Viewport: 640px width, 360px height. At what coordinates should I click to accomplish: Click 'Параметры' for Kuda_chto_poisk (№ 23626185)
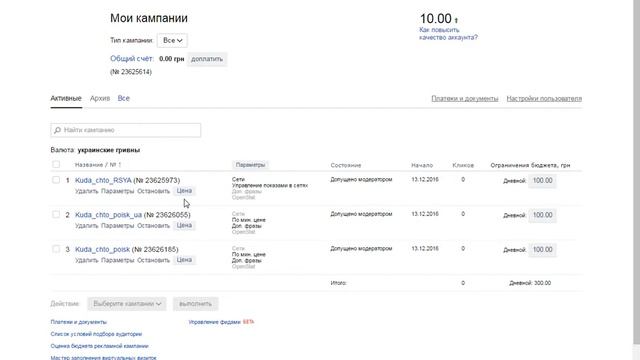pos(118,260)
